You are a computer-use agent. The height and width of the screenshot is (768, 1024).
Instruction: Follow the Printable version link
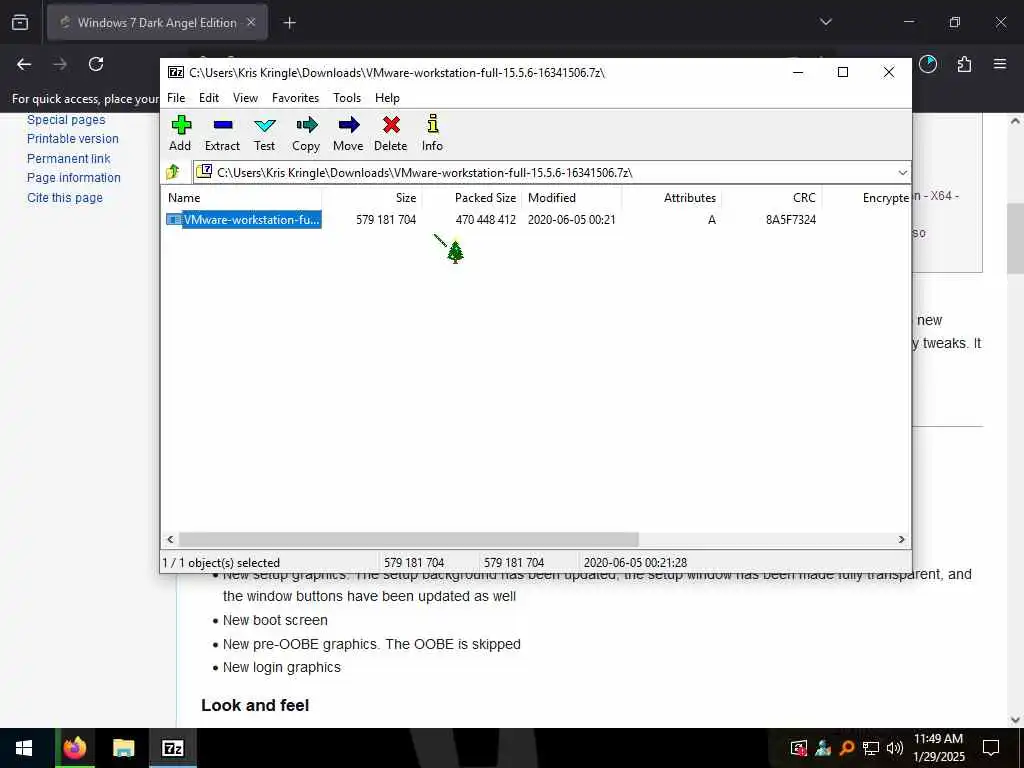[72, 138]
